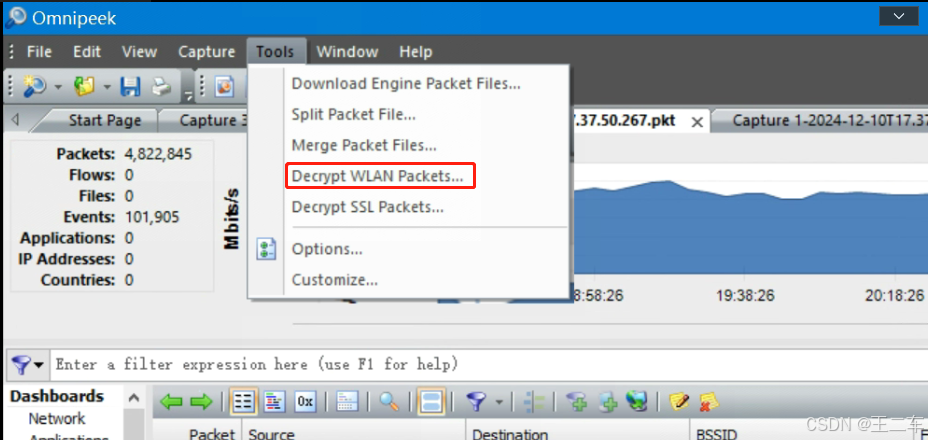Click the blue filter funnel icon in packet toolbar
This screenshot has width=928, height=440.
(x=476, y=402)
